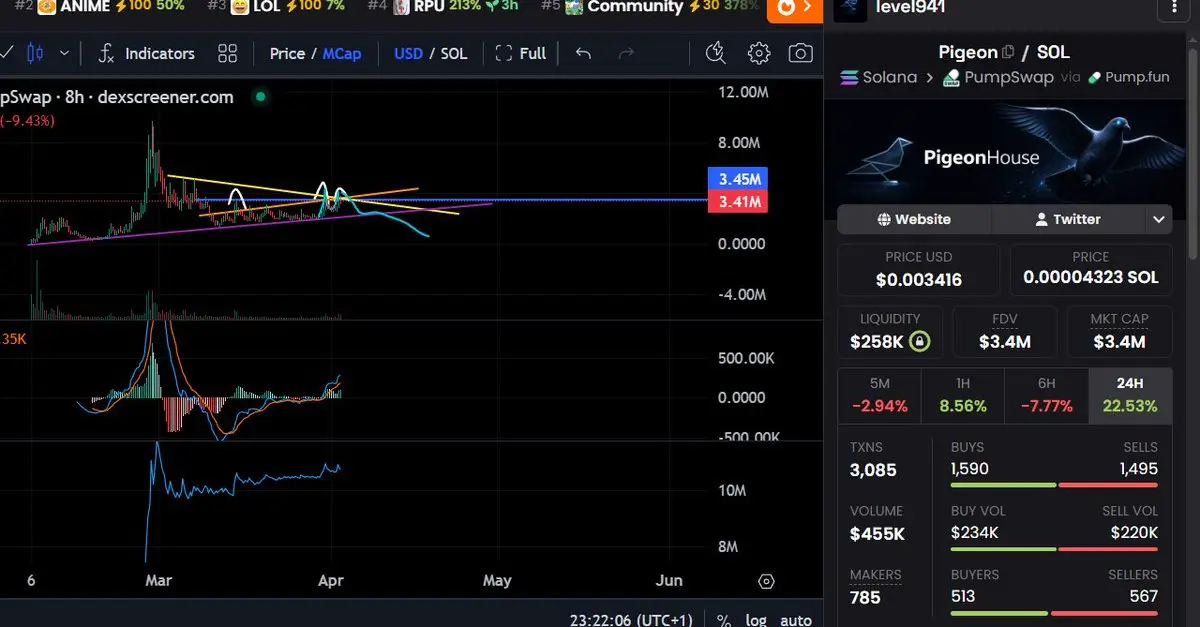Click the PumpSwap DEX label
The height and width of the screenshot is (627, 1200).
click(x=996, y=77)
